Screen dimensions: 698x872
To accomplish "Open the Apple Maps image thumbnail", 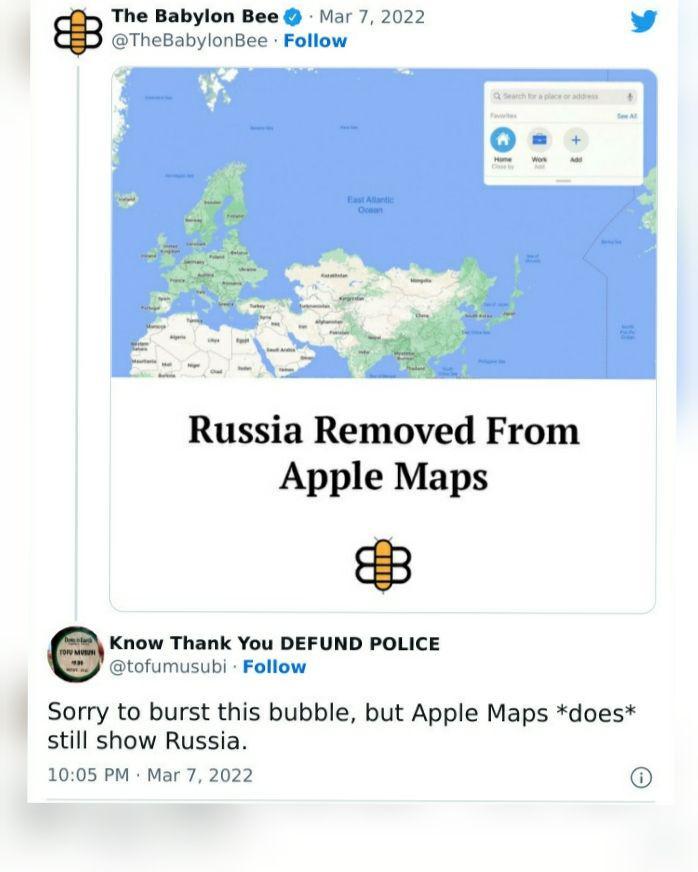I will 384,222.
